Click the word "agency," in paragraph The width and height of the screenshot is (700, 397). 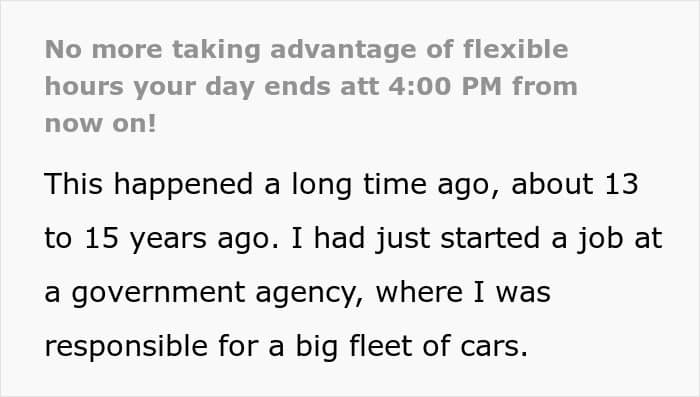[309, 294]
